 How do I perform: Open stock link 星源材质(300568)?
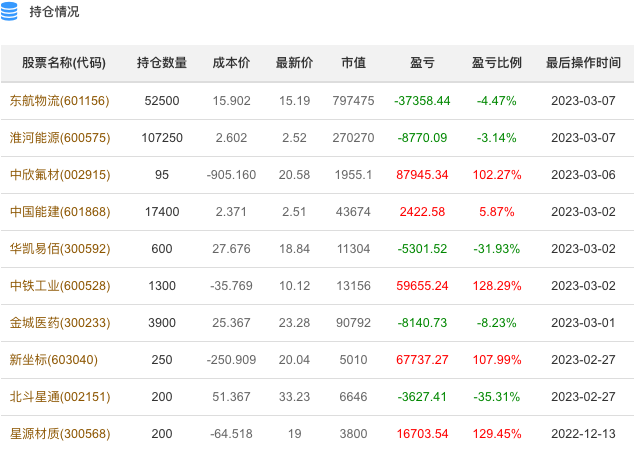60,434
